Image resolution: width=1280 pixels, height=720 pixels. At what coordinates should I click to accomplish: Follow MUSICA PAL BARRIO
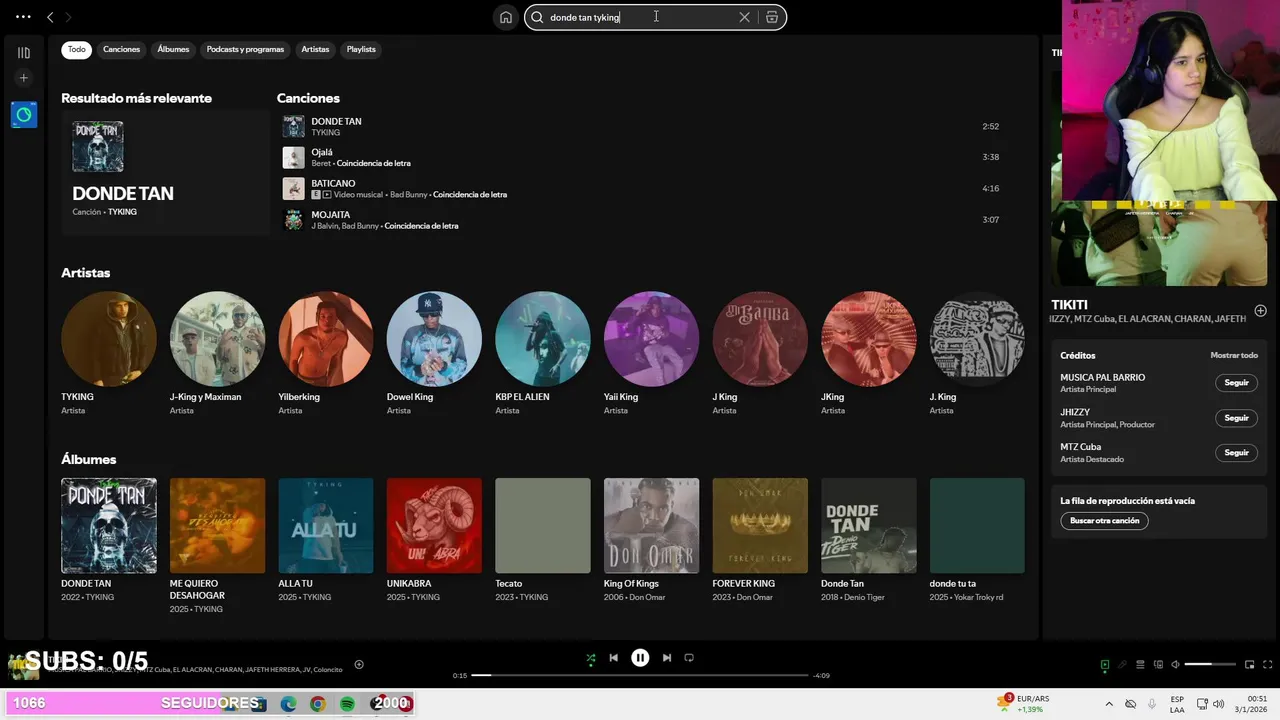[1237, 383]
